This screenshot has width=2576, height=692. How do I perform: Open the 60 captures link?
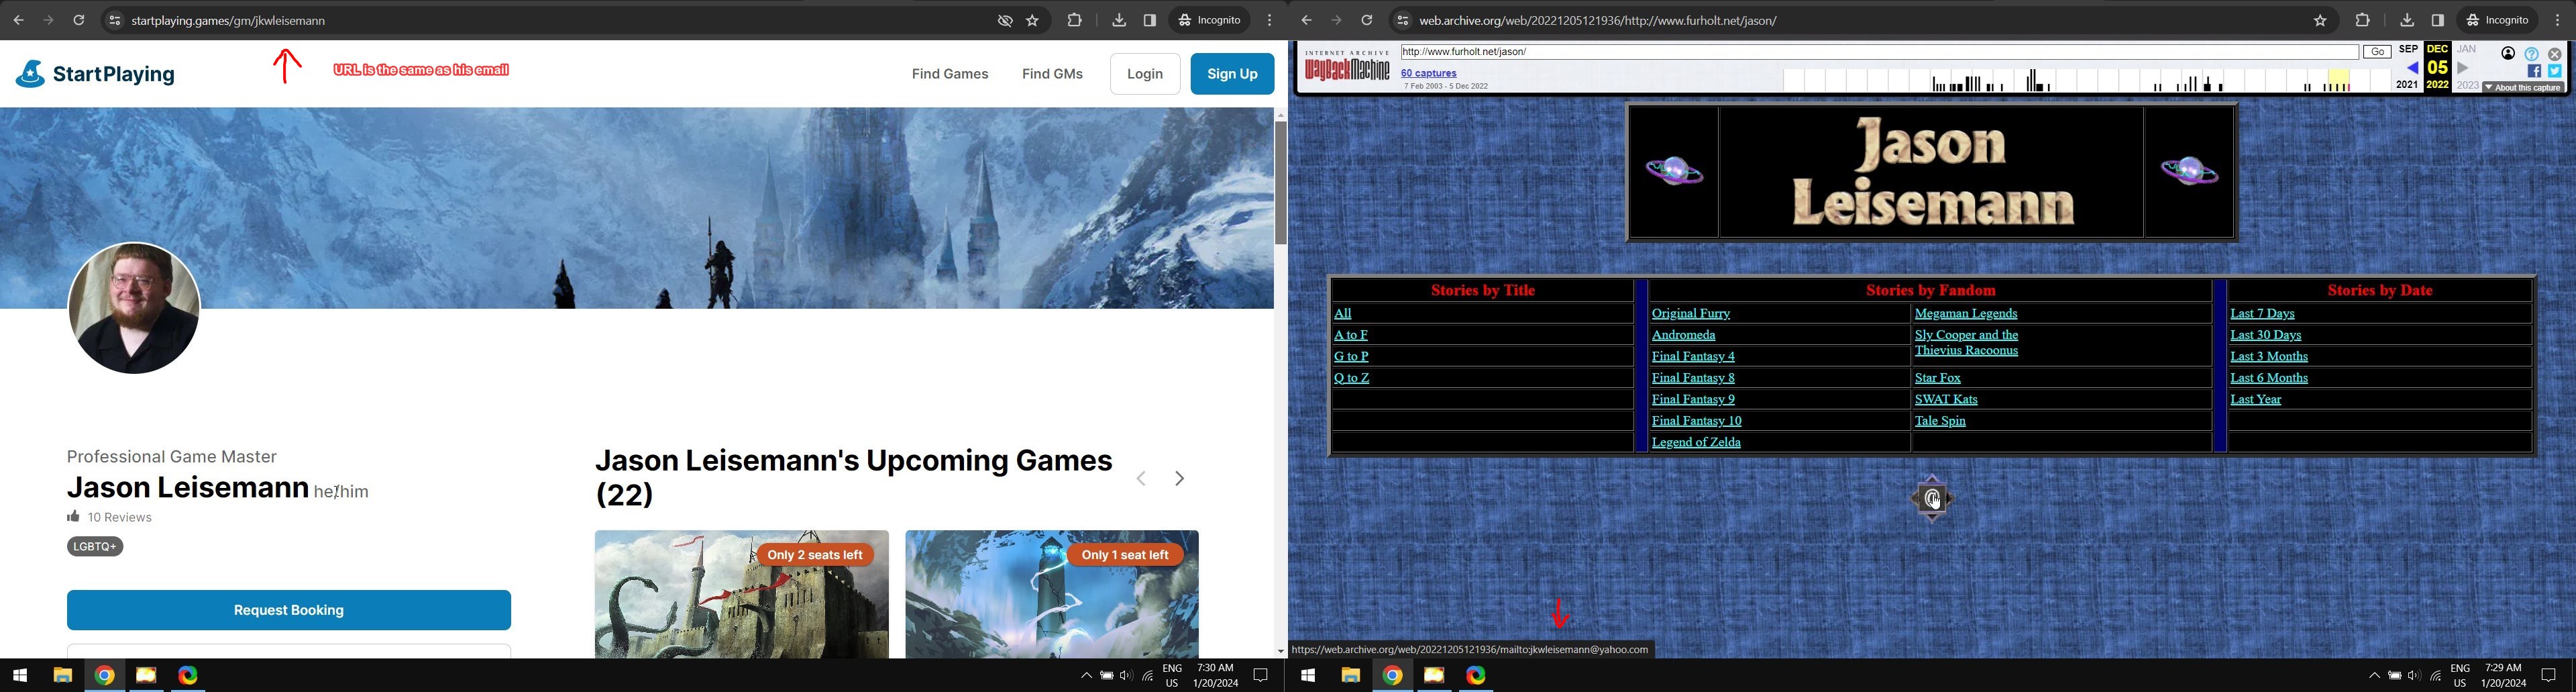[x=1428, y=73]
